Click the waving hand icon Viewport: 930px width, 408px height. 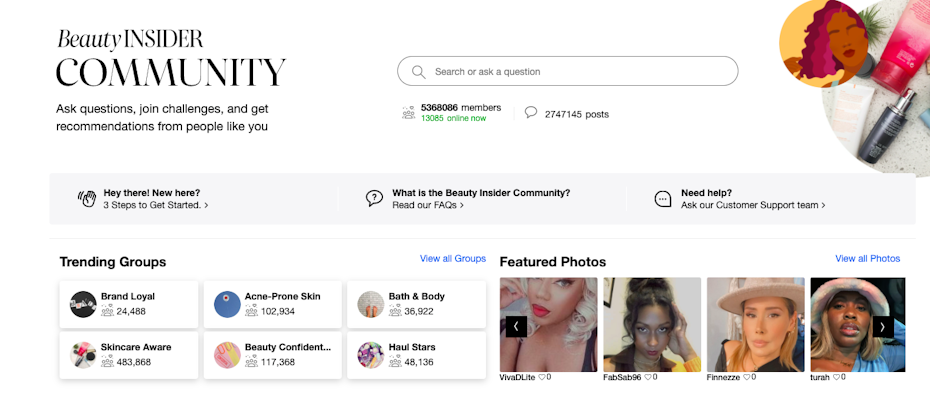point(87,198)
